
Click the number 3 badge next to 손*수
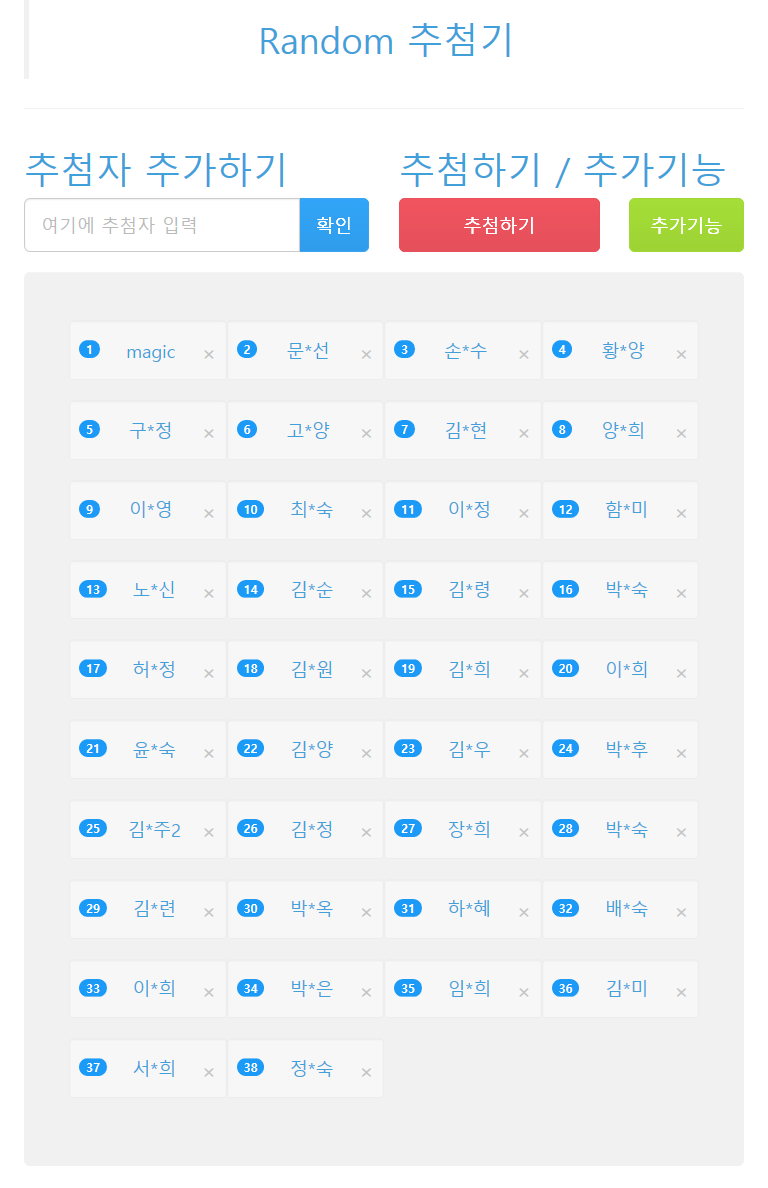404,349
